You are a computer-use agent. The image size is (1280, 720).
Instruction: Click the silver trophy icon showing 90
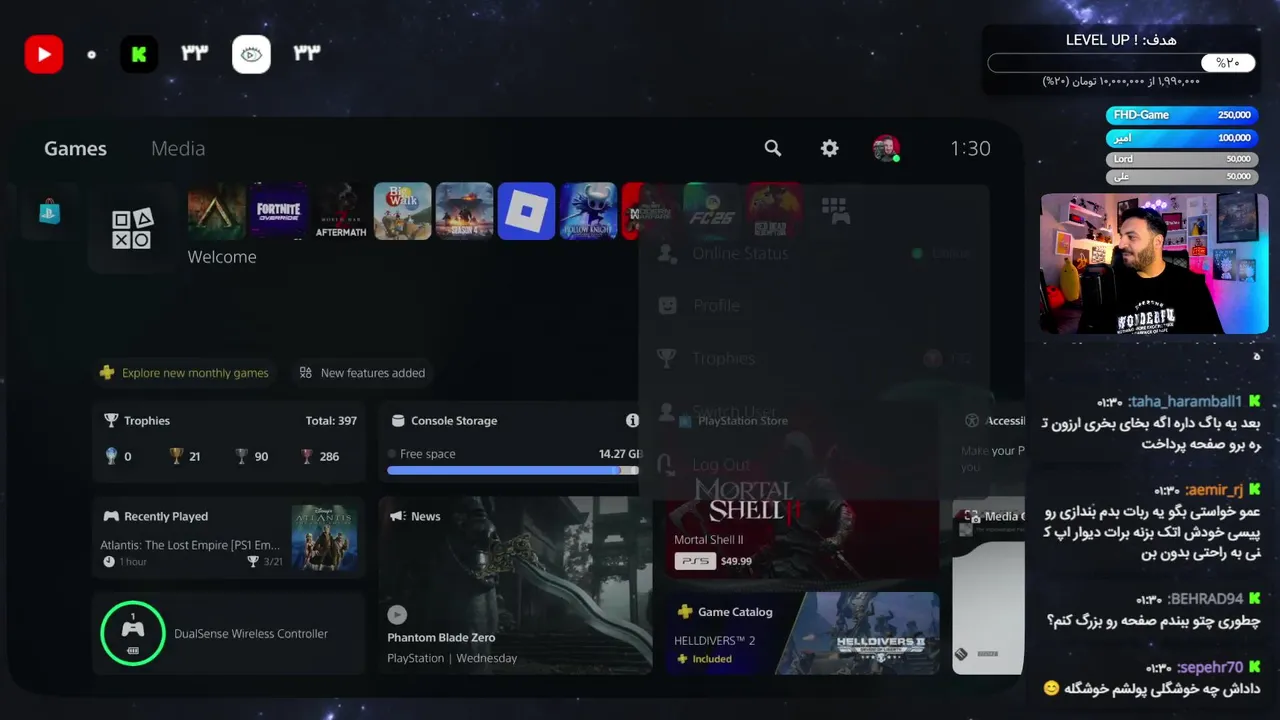pos(241,456)
